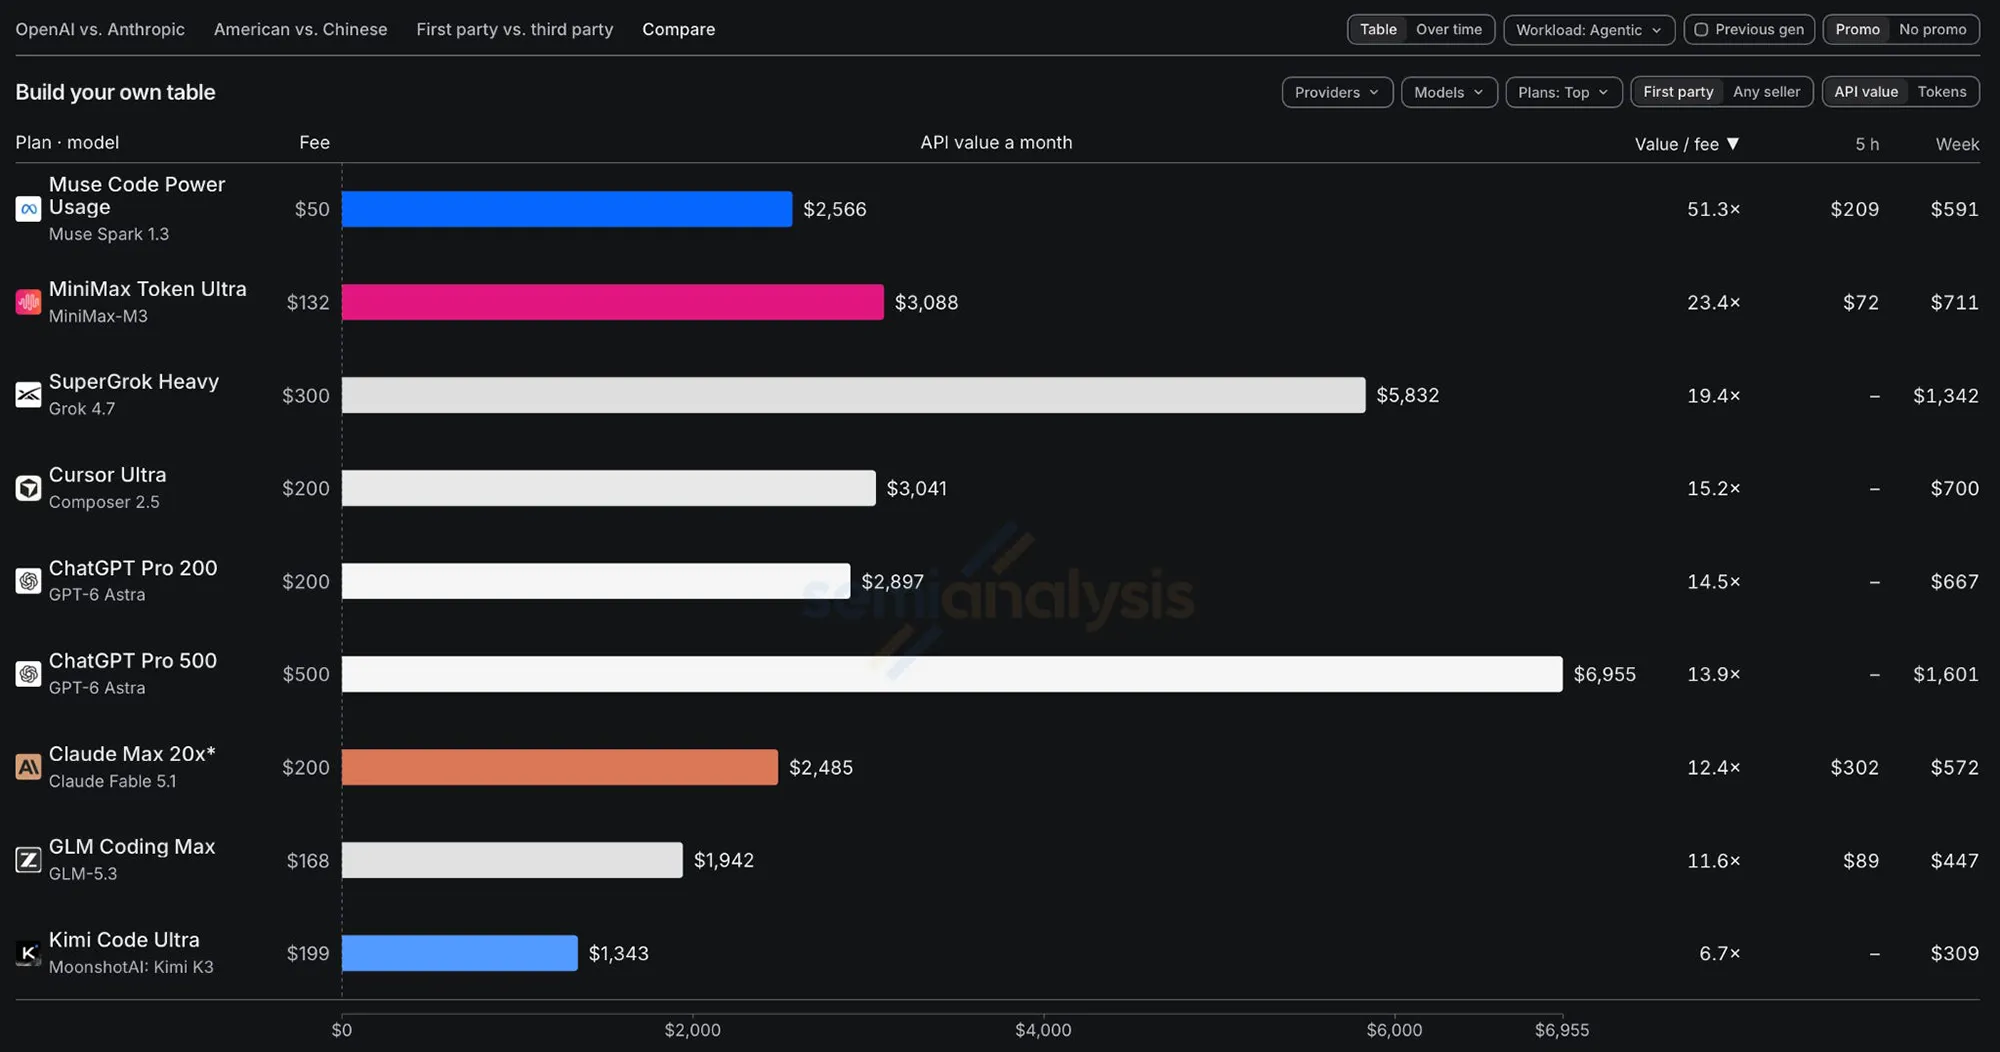2000x1052 pixels.
Task: Choose the Any seller option
Action: [x=1766, y=92]
